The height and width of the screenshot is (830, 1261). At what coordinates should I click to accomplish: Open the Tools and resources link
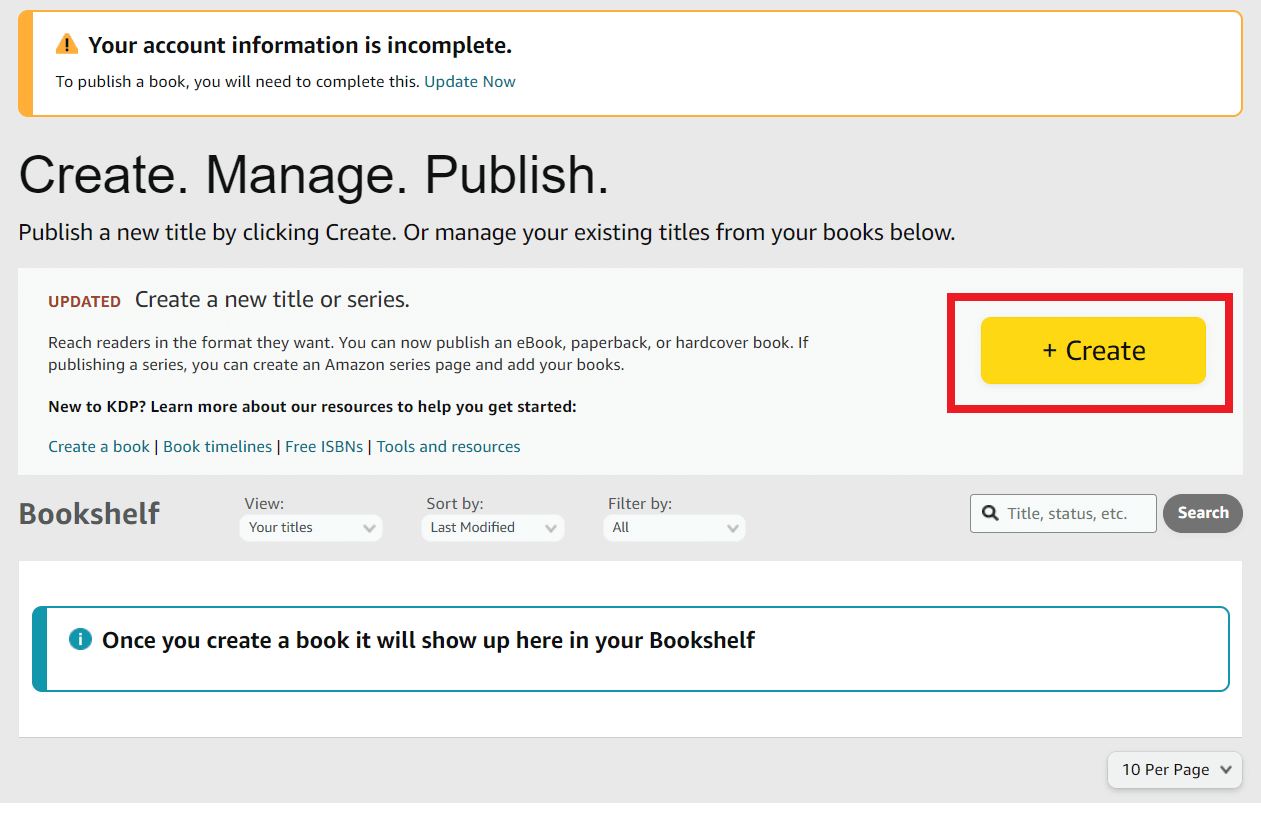point(448,446)
